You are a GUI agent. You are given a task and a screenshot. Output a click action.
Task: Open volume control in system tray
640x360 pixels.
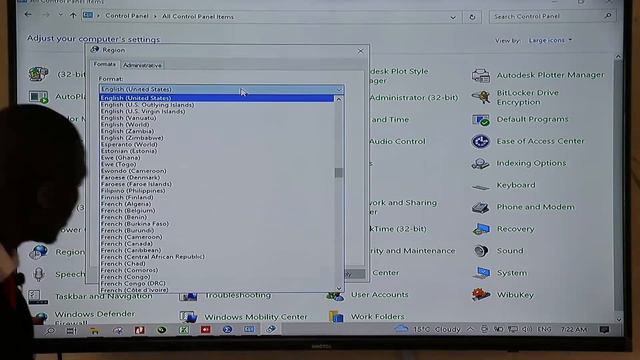click(x=527, y=329)
